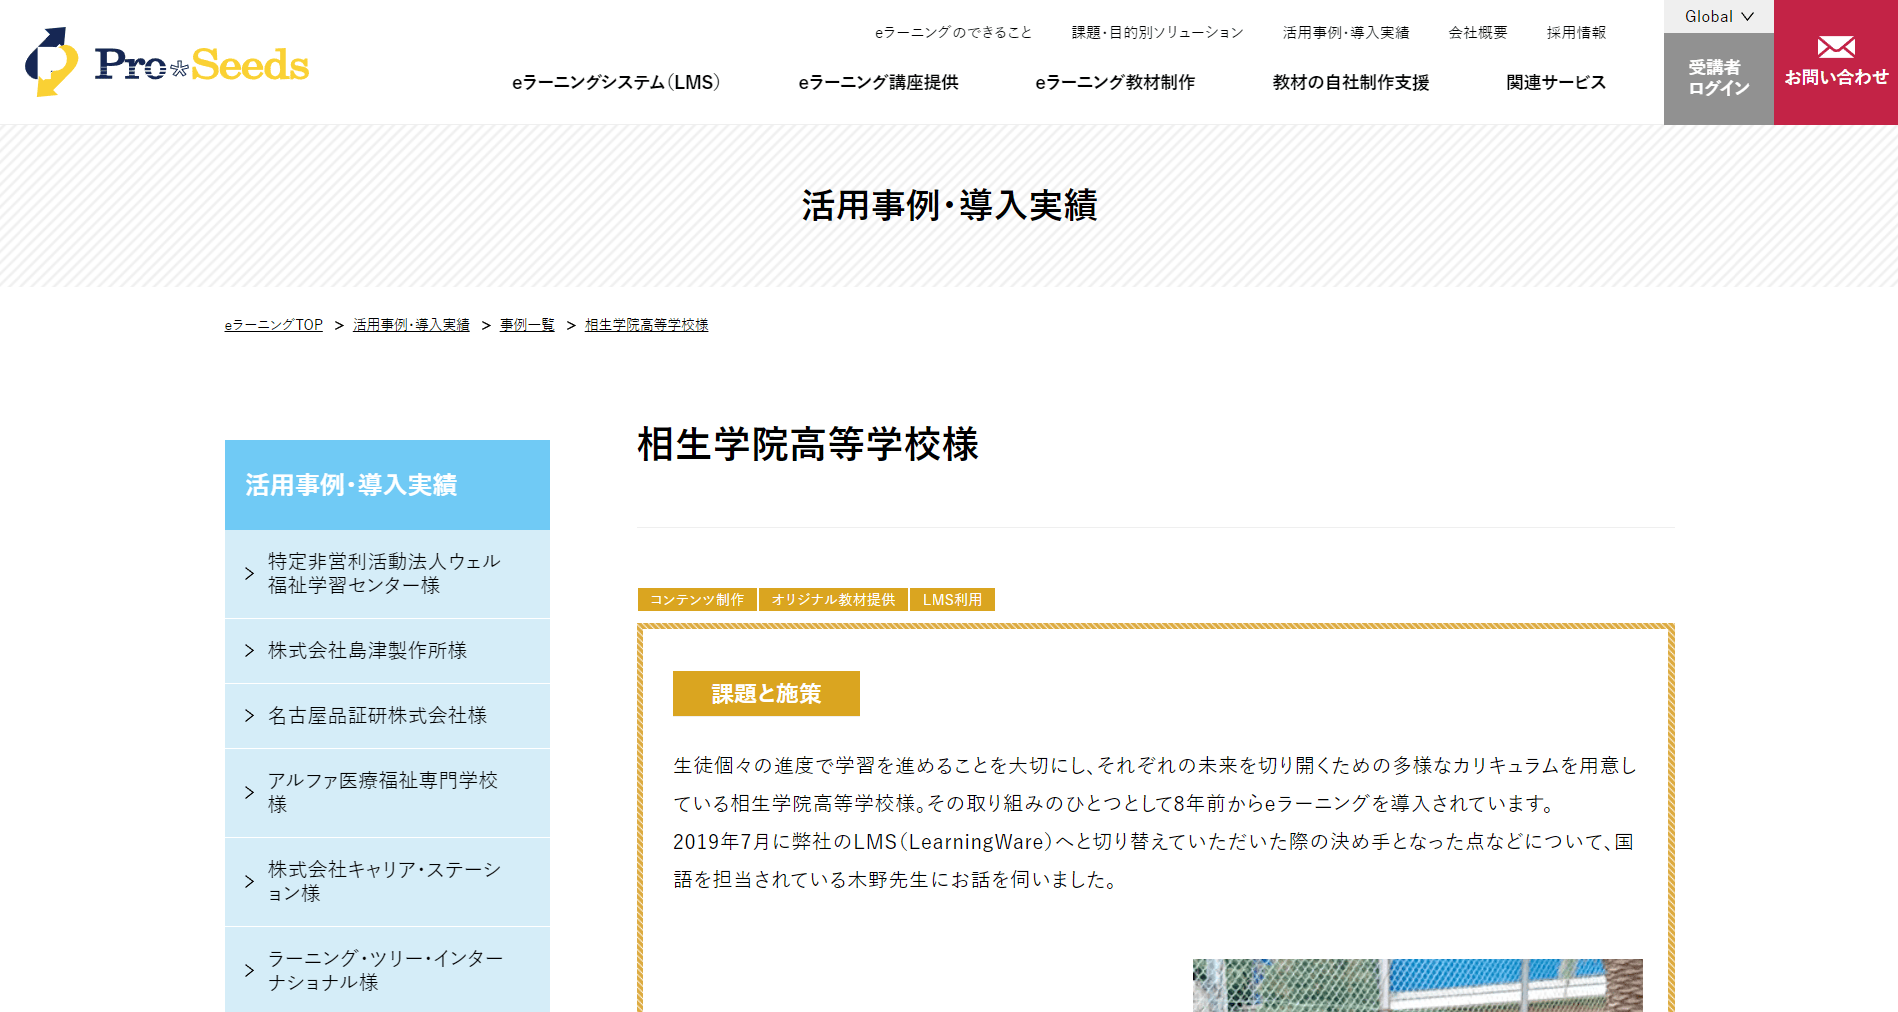This screenshot has width=1898, height=1012.
Task: Open 関連サービス menu
Action: pyautogui.click(x=1556, y=82)
